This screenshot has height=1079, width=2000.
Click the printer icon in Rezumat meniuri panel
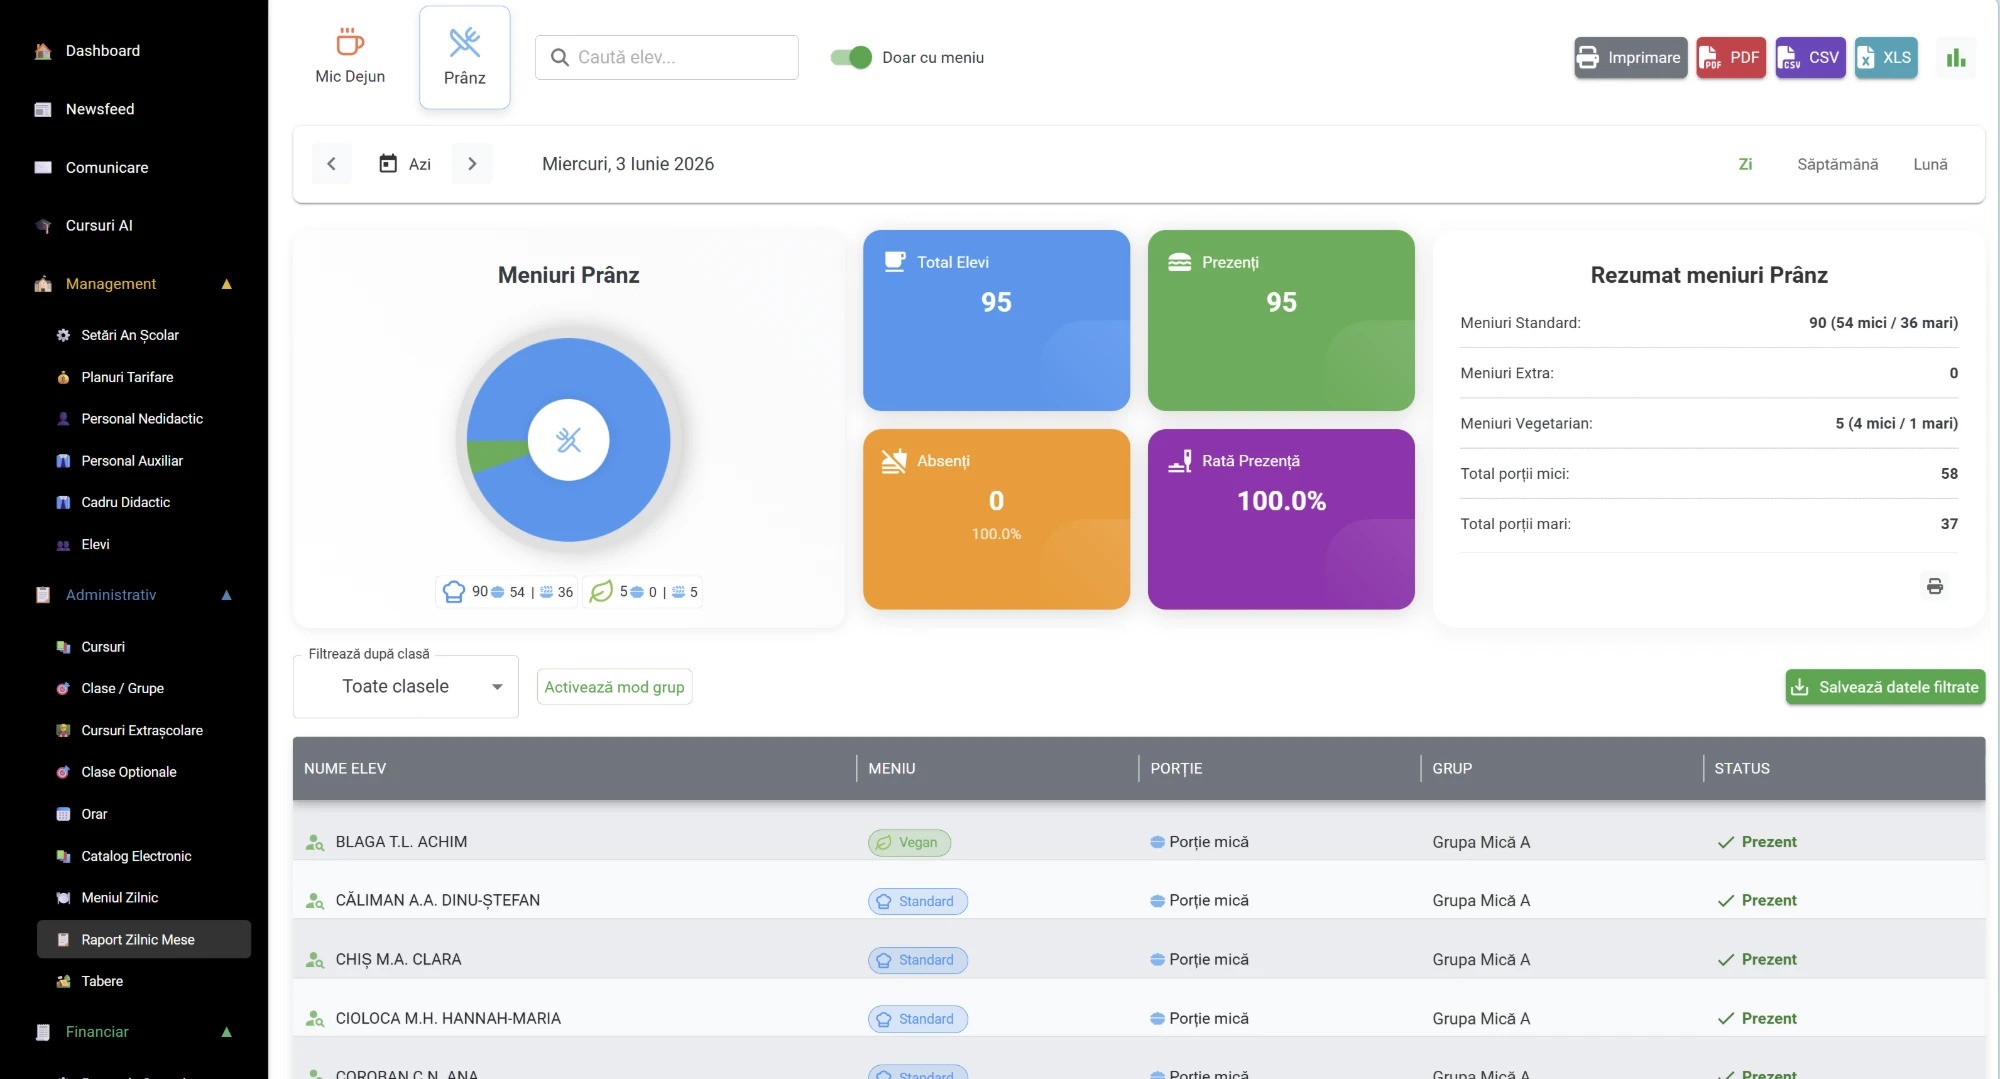[1935, 586]
